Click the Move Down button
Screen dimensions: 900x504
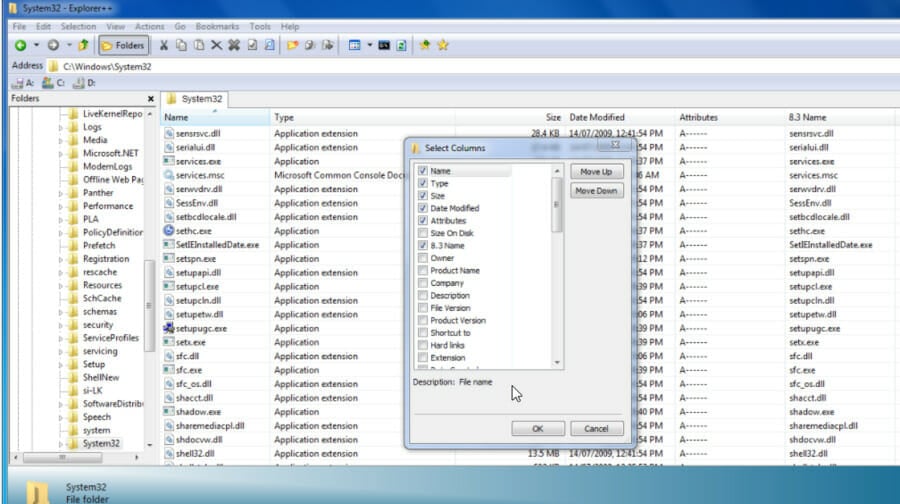tap(596, 191)
